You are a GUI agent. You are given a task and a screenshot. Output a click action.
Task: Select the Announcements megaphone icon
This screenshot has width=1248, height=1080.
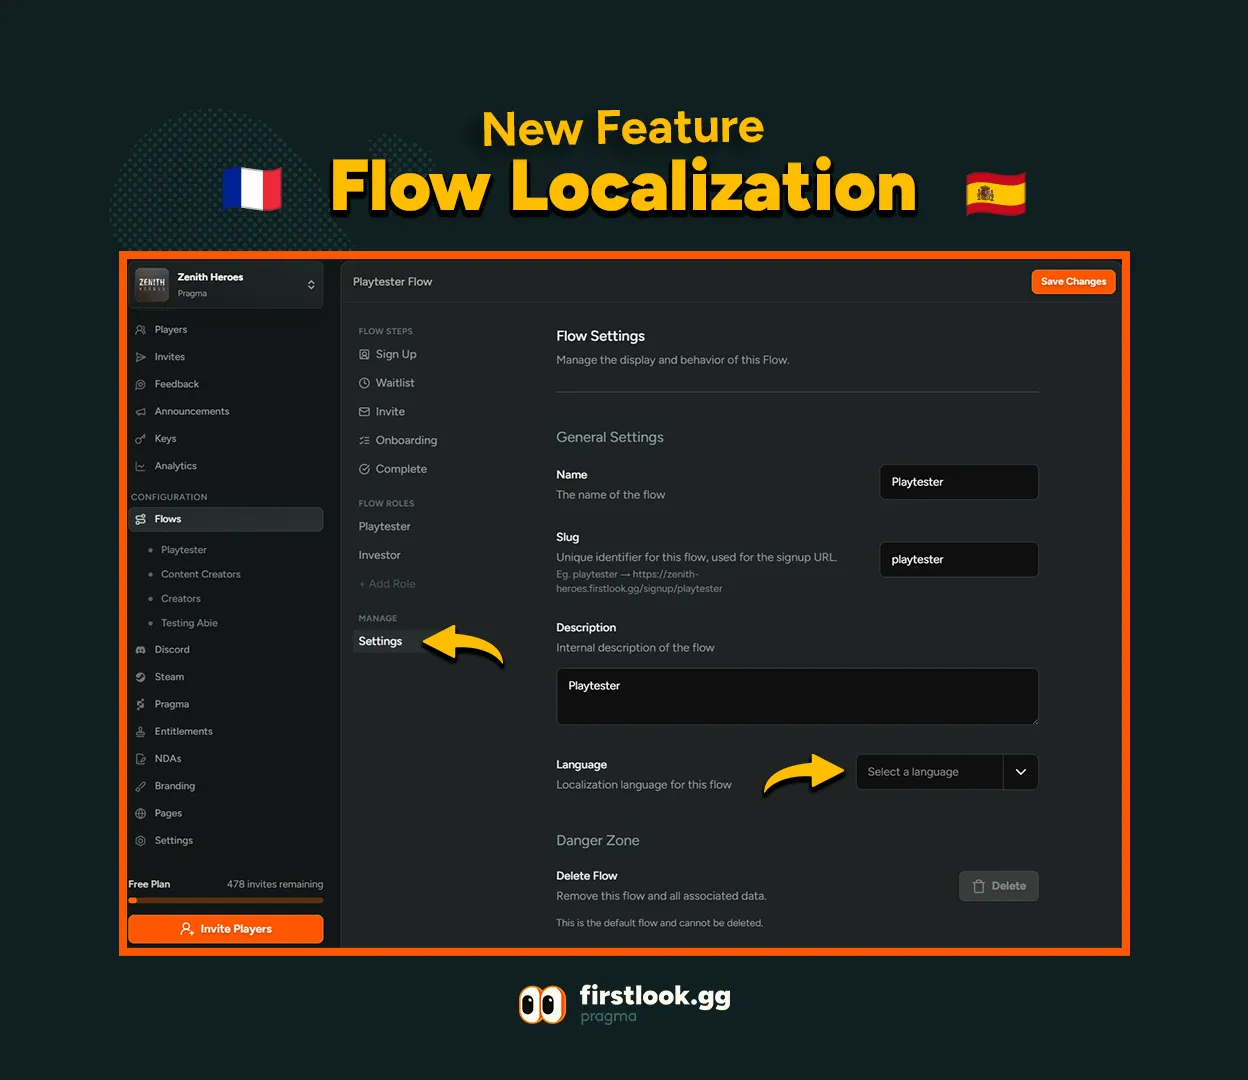tap(141, 411)
